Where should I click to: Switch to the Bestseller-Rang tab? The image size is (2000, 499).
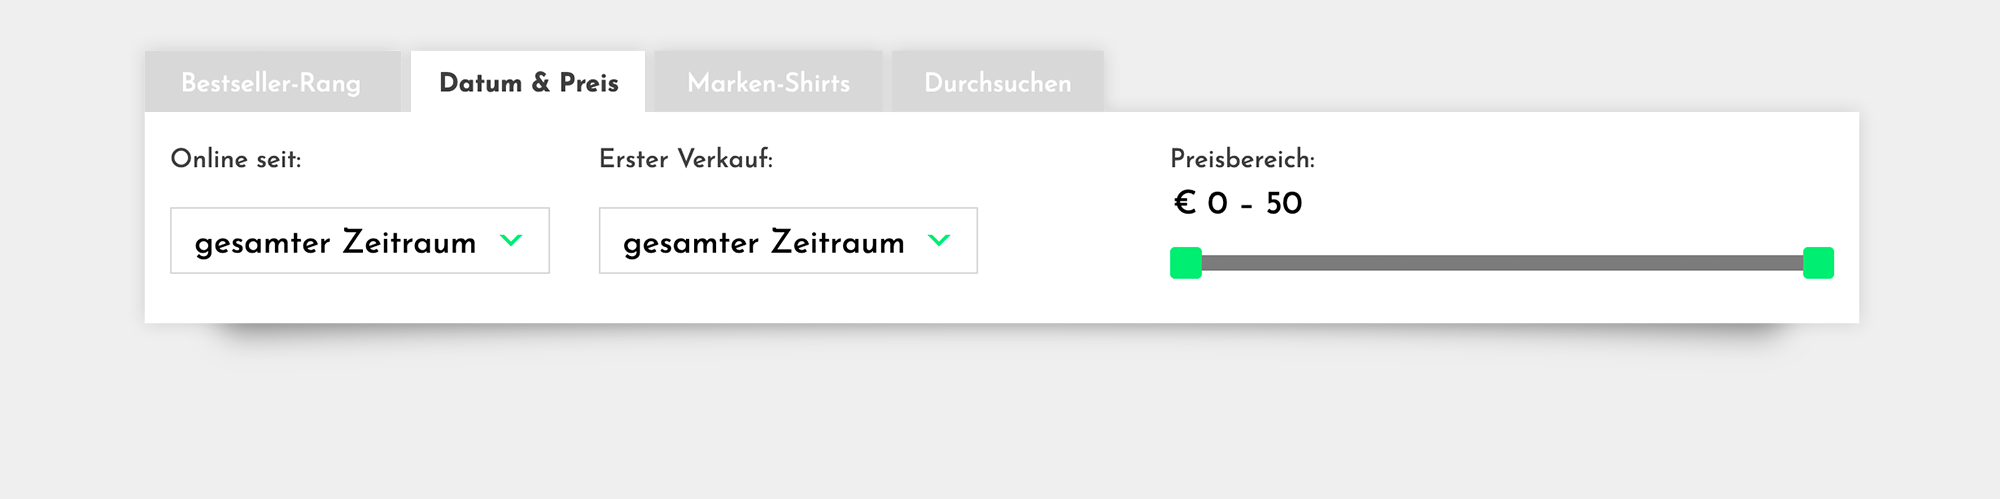(x=271, y=83)
